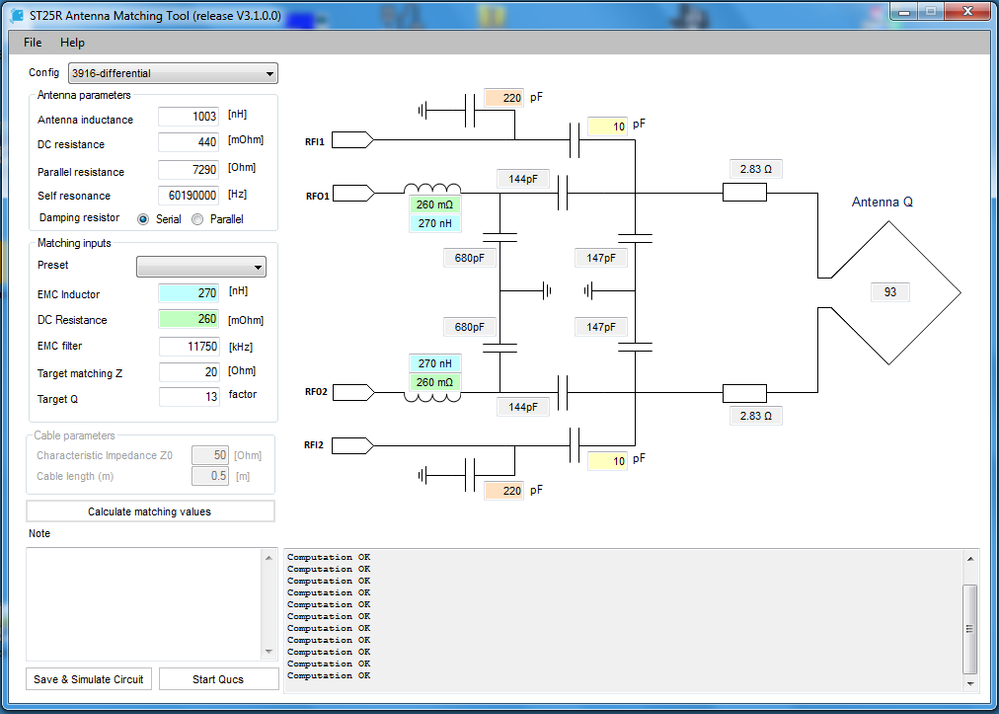Viewport: 999px width, 714px height.
Task: Click inside the Note text area
Action: pyautogui.click(x=144, y=604)
